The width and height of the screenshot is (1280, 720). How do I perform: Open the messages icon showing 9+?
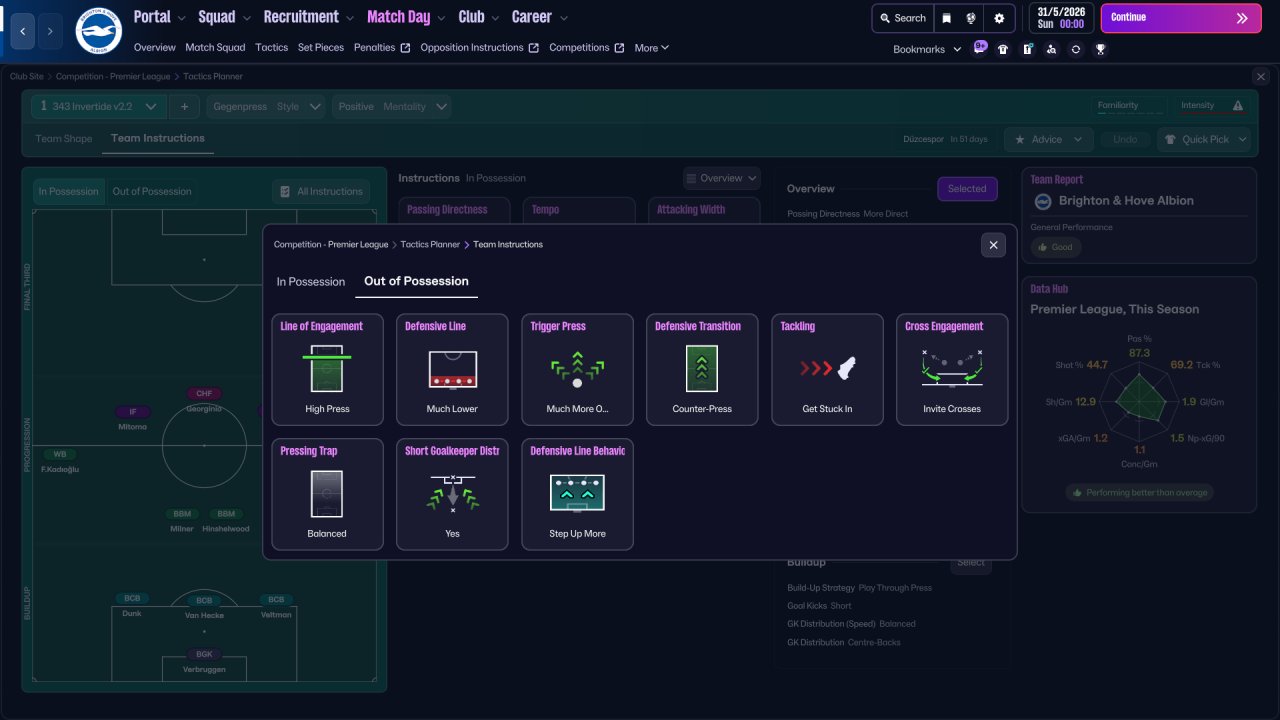[x=980, y=49]
